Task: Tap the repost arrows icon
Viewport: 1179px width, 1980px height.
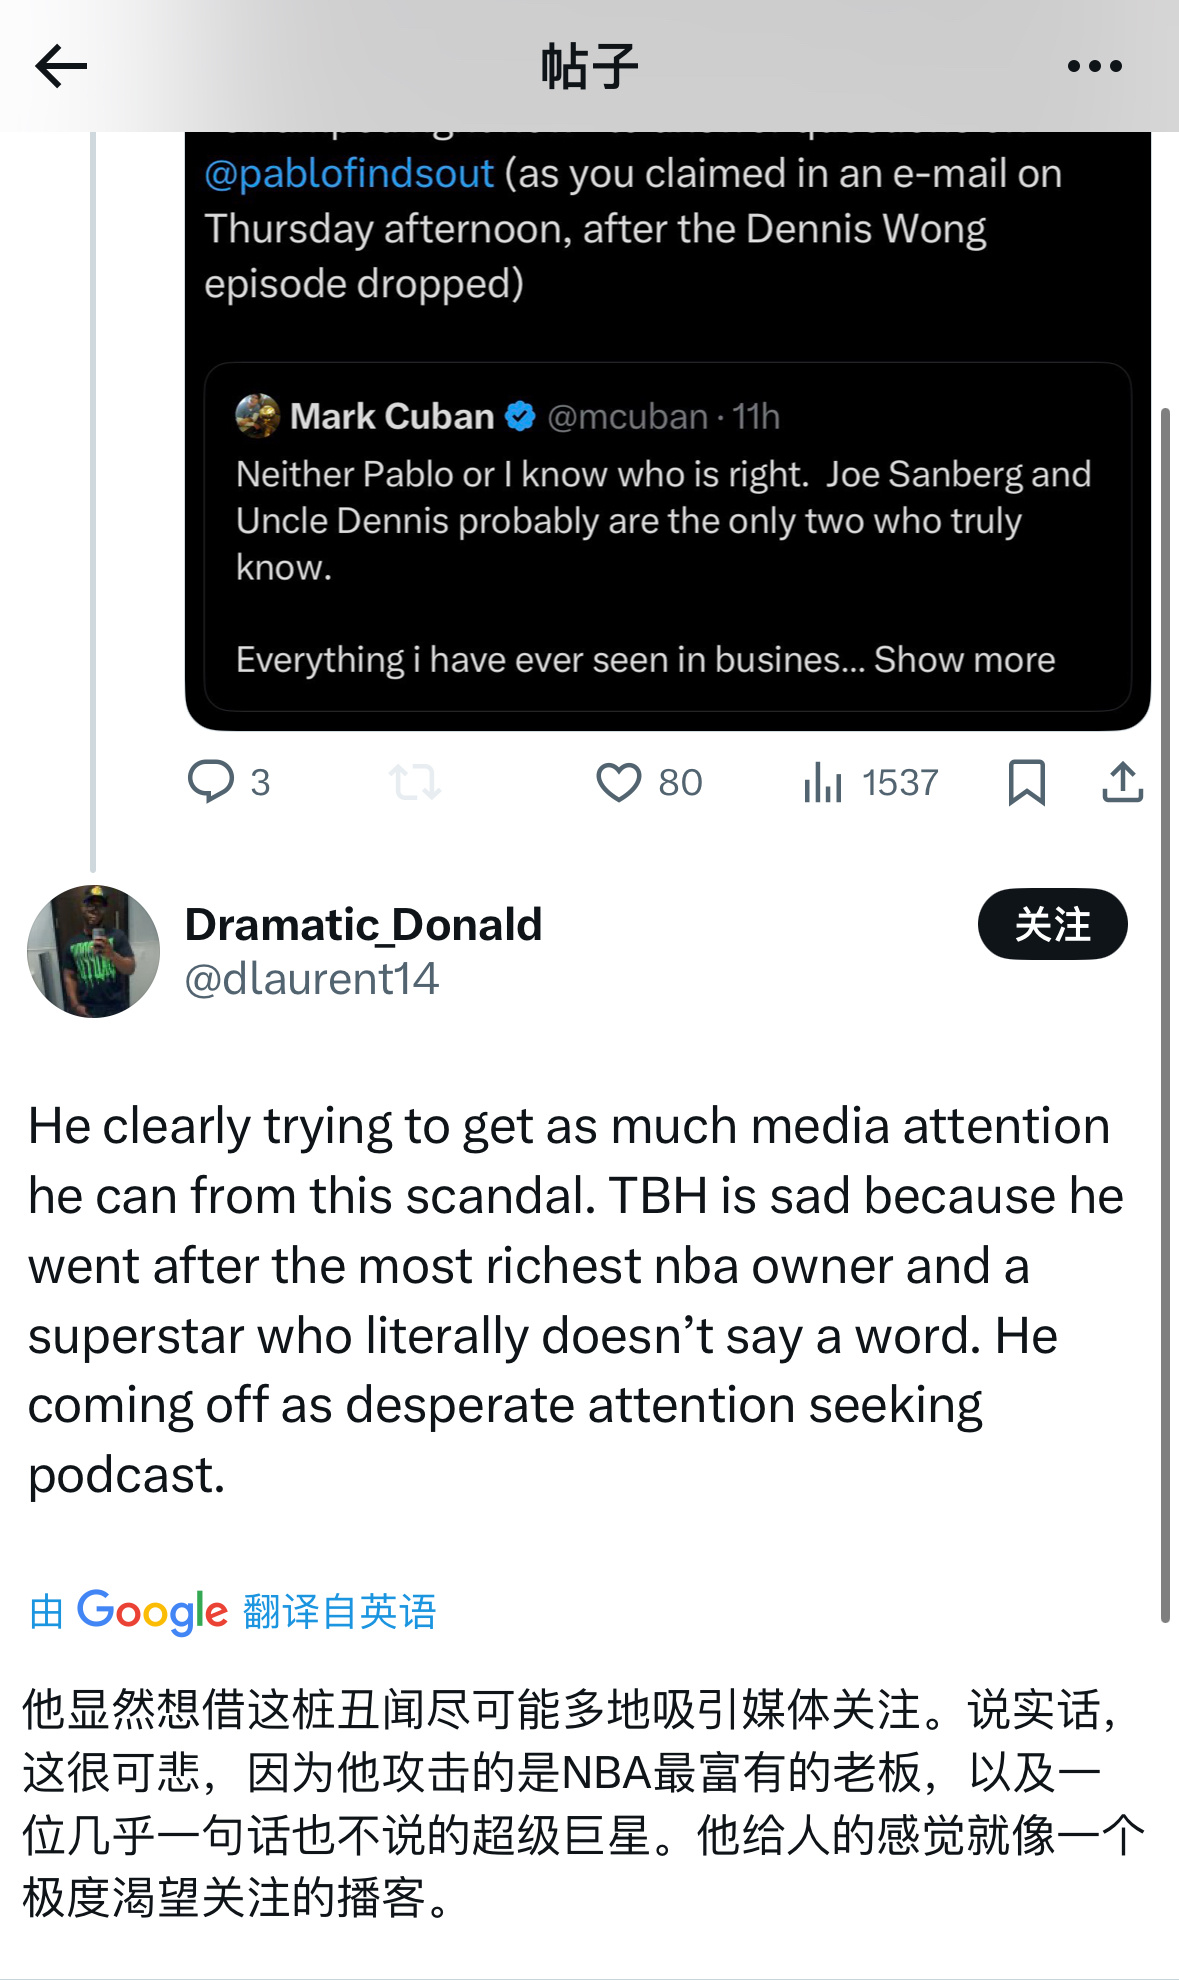Action: pyautogui.click(x=415, y=782)
